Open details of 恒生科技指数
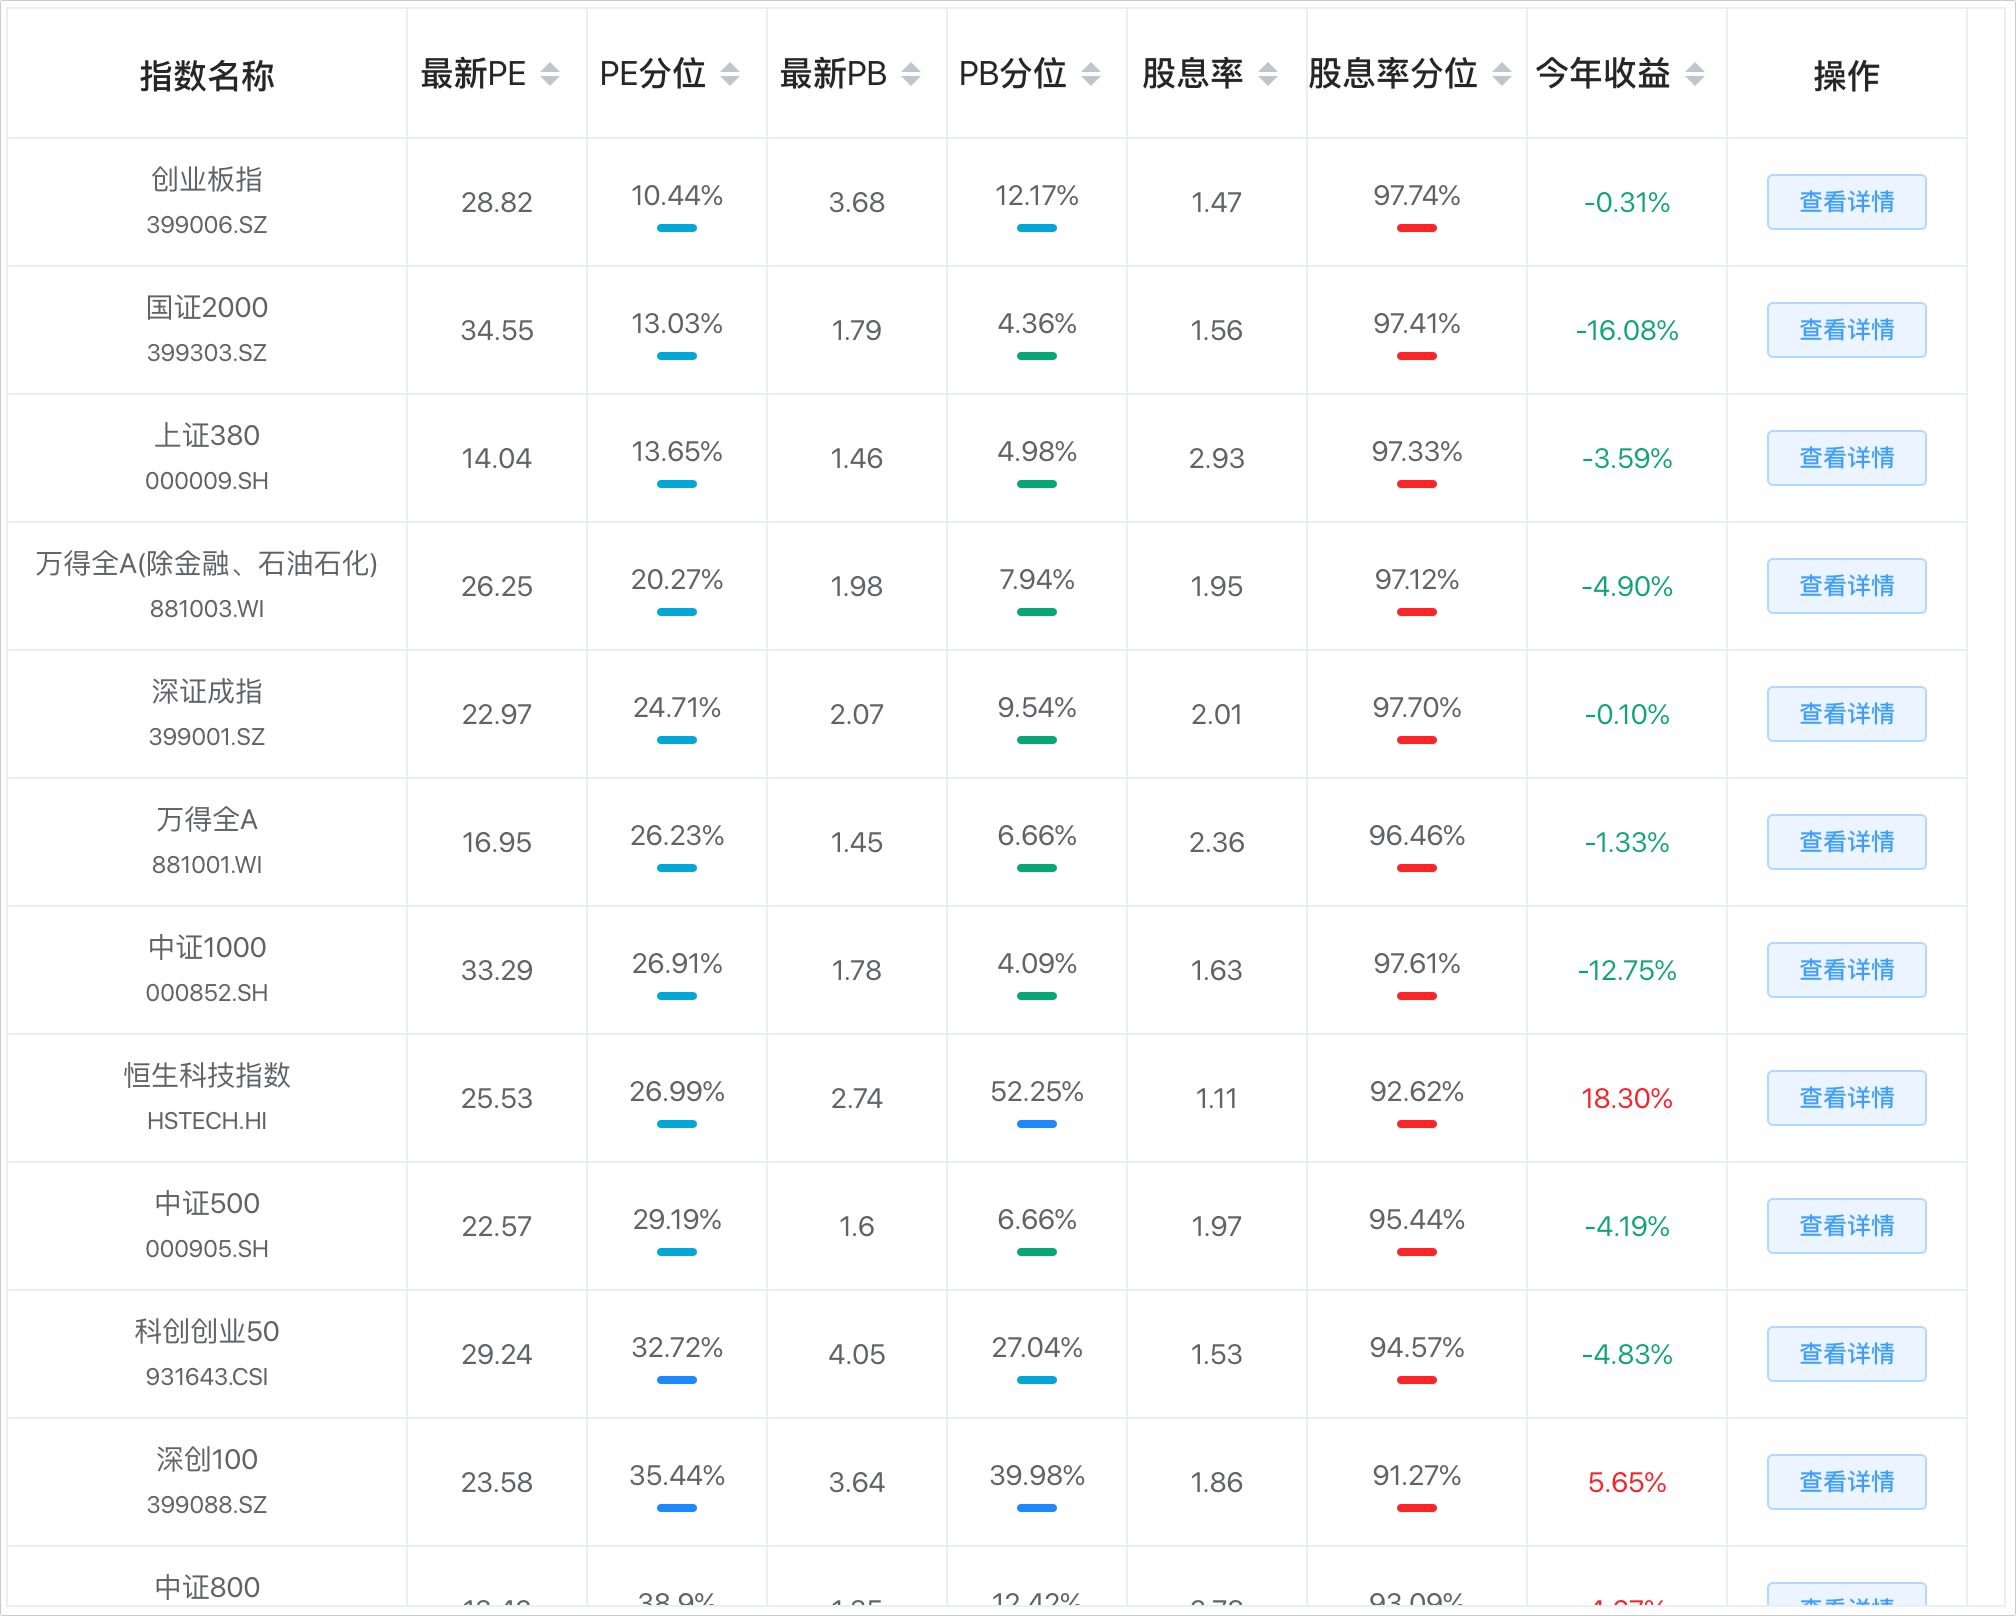 point(1846,1098)
